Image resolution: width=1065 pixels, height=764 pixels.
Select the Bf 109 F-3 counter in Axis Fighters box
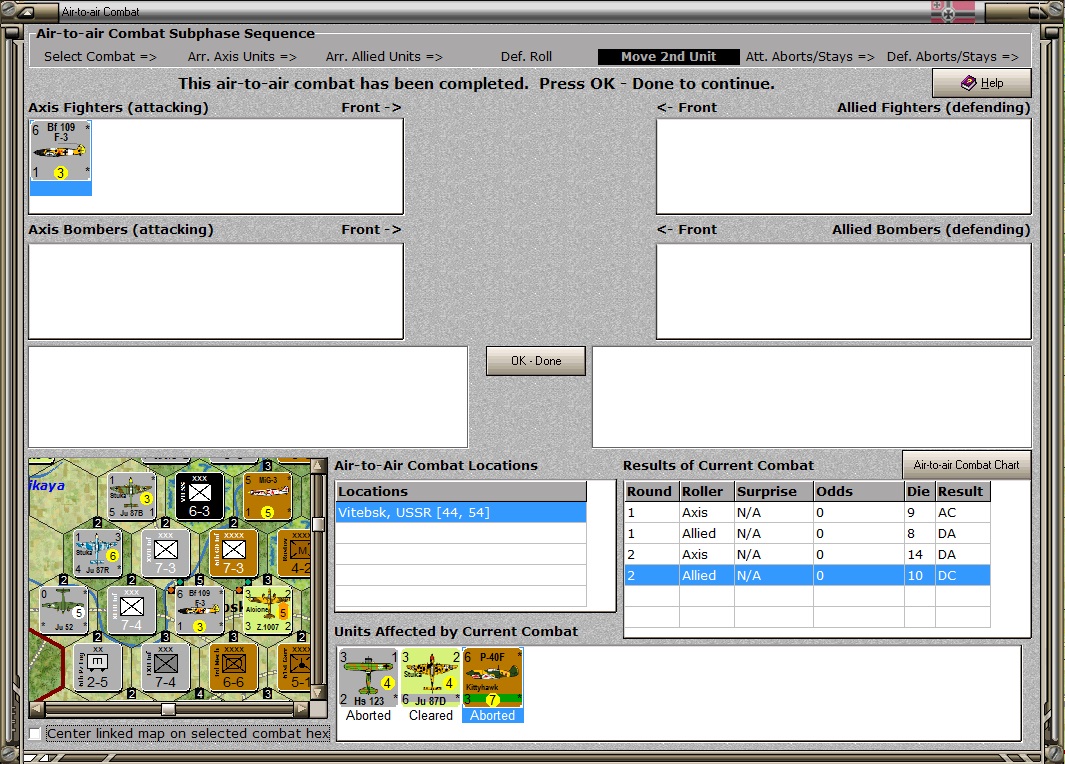pos(60,151)
